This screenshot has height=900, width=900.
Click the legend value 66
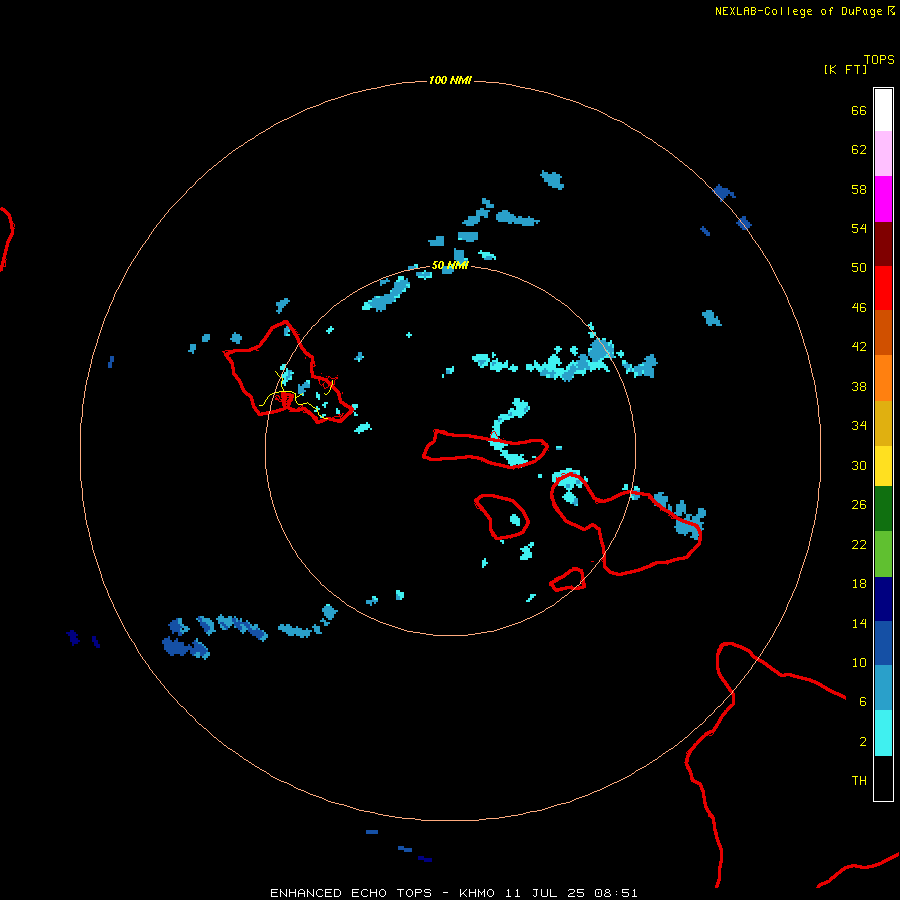coord(859,110)
